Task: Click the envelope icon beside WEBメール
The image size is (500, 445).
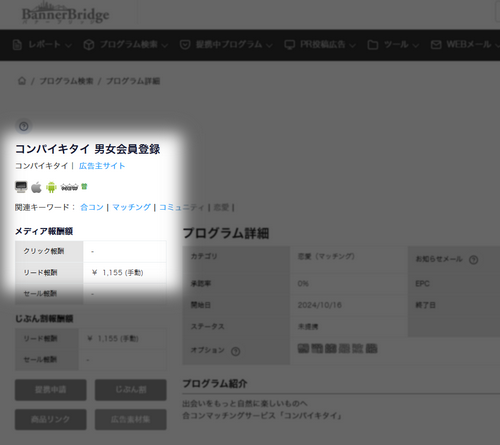Action: 436,45
